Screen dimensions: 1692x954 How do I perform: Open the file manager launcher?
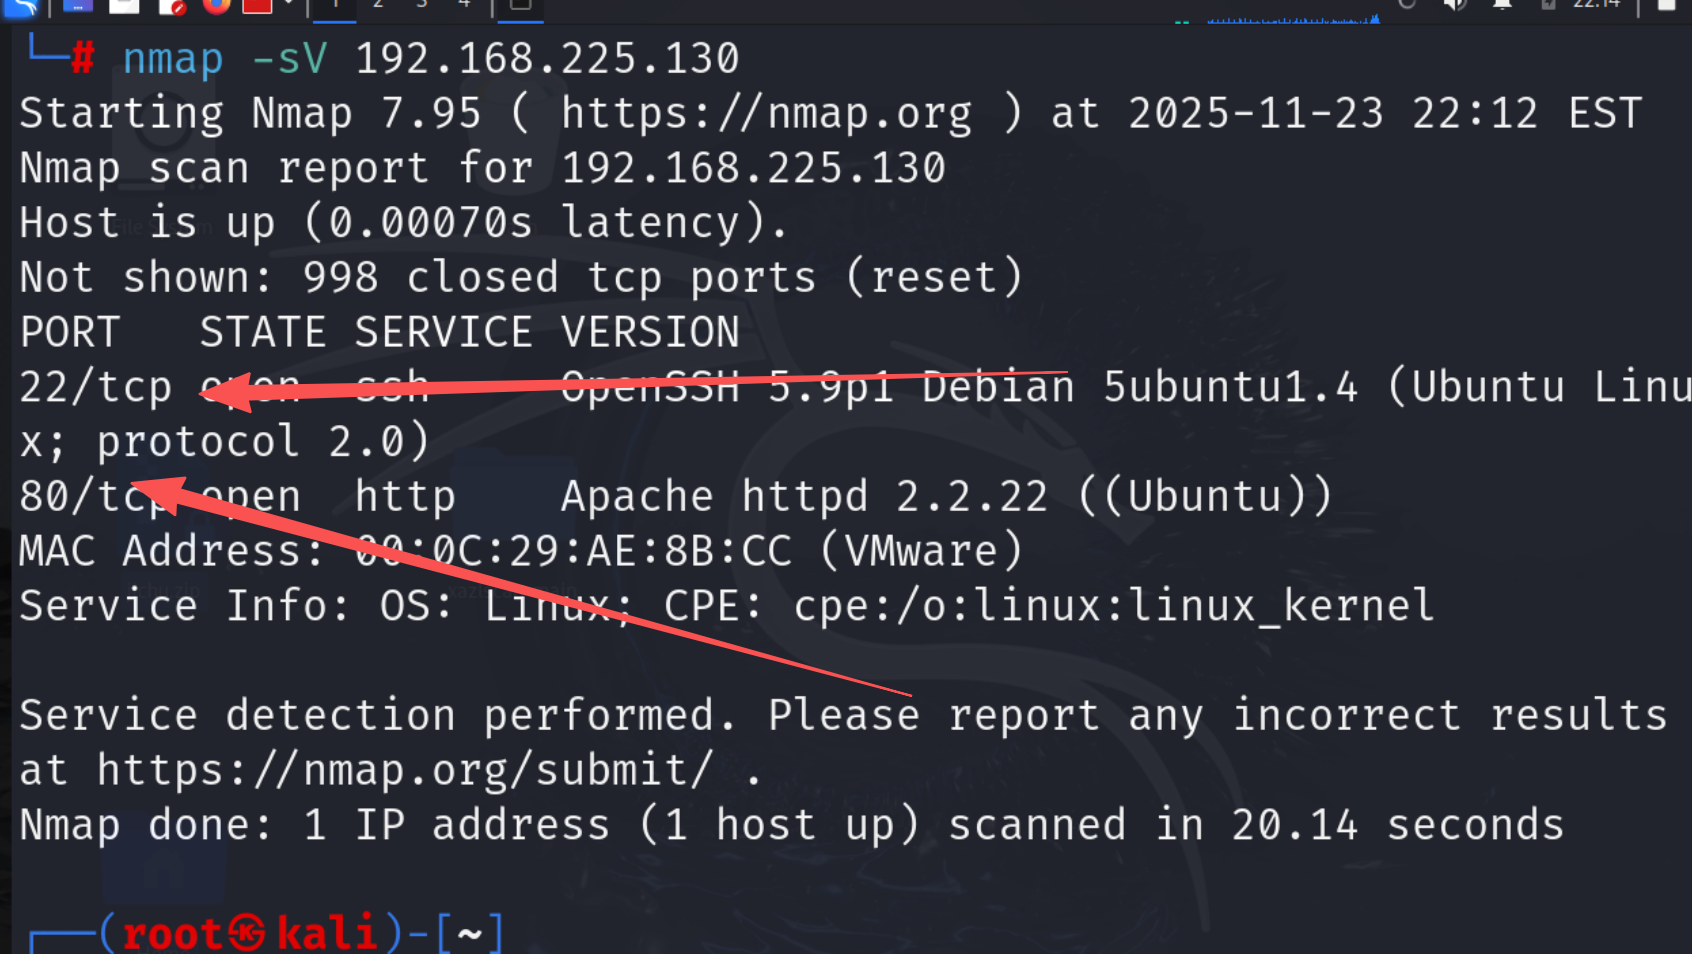click(x=124, y=5)
